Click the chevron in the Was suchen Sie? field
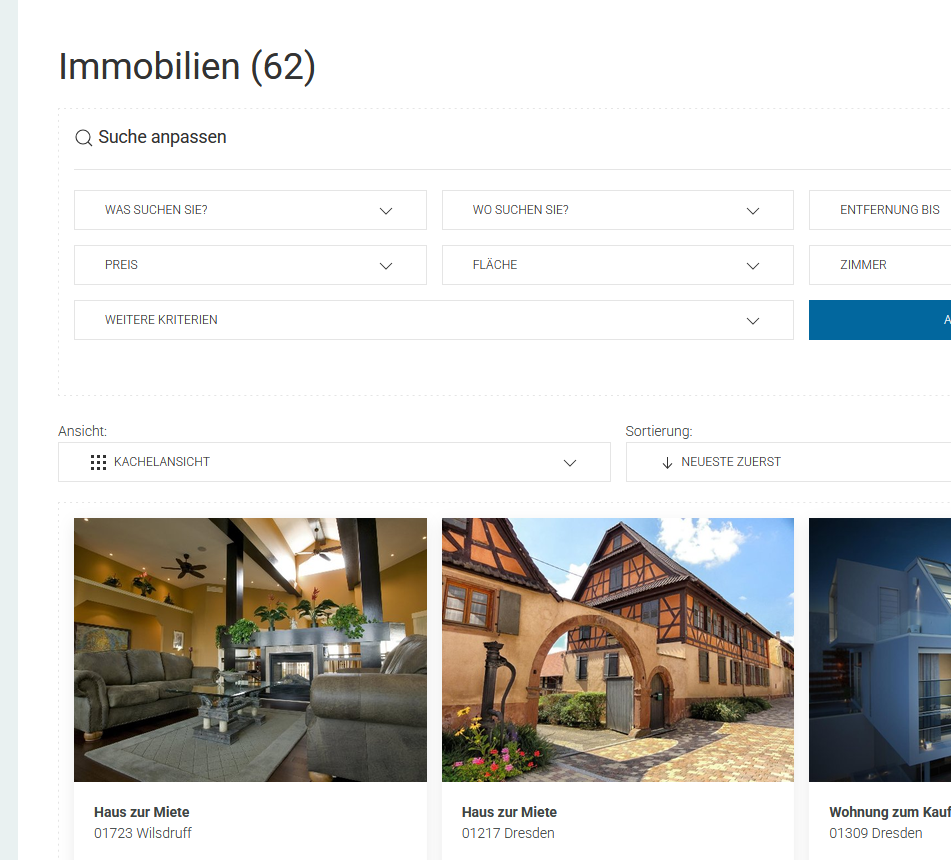 pos(386,211)
